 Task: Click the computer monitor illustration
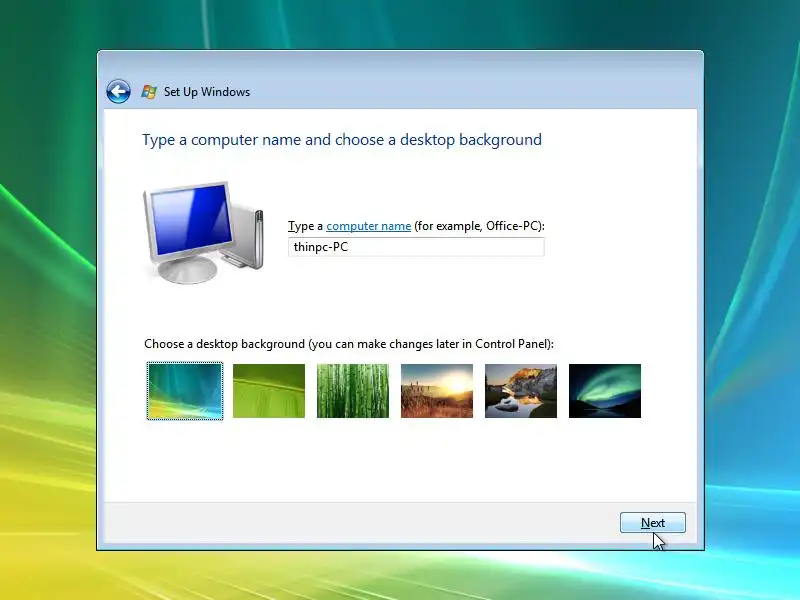203,232
